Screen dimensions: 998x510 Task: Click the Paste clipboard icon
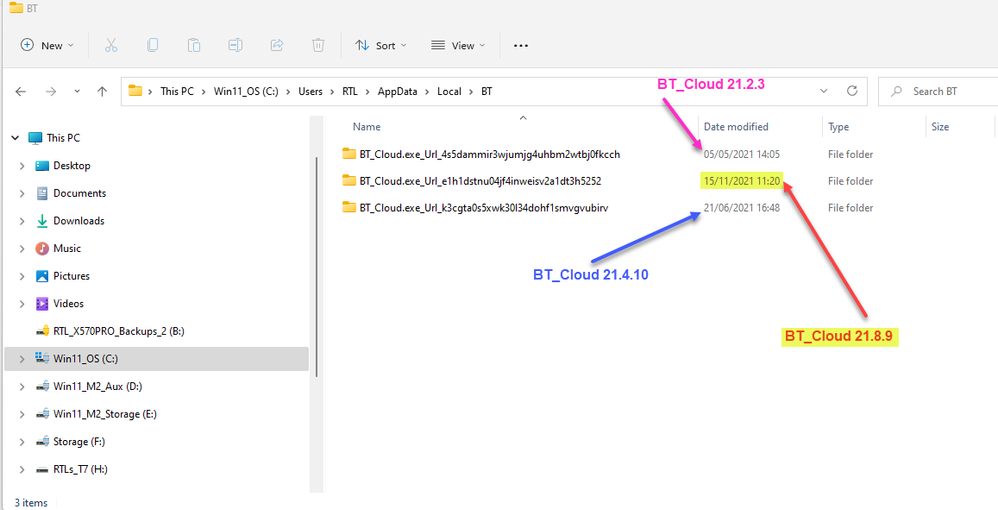(x=194, y=45)
